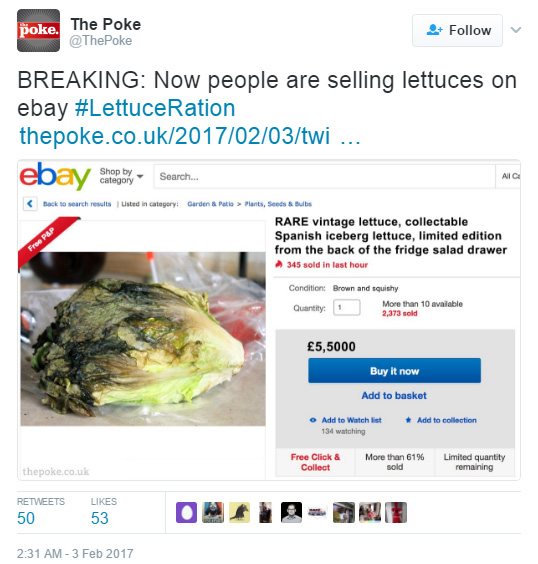Click the star icon for collection
The height and width of the screenshot is (564, 538).
coord(408,420)
